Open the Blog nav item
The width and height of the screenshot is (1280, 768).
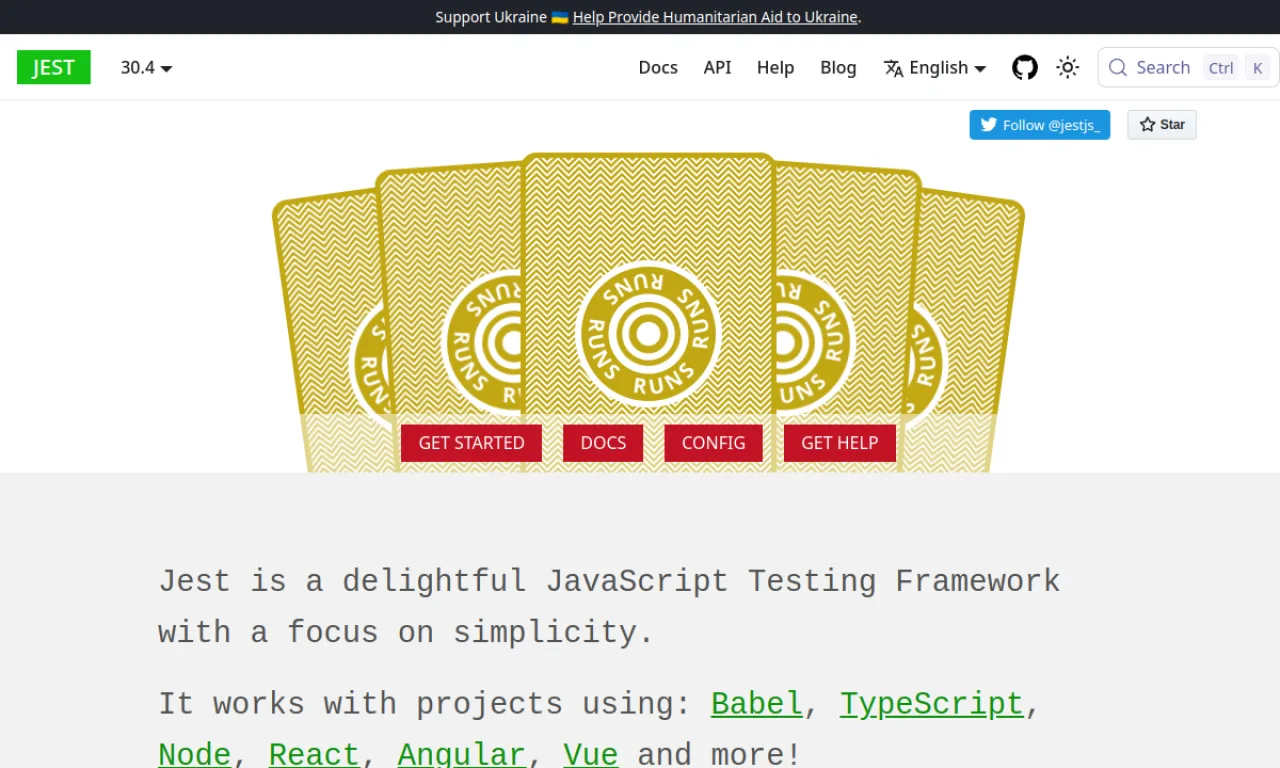tap(838, 67)
